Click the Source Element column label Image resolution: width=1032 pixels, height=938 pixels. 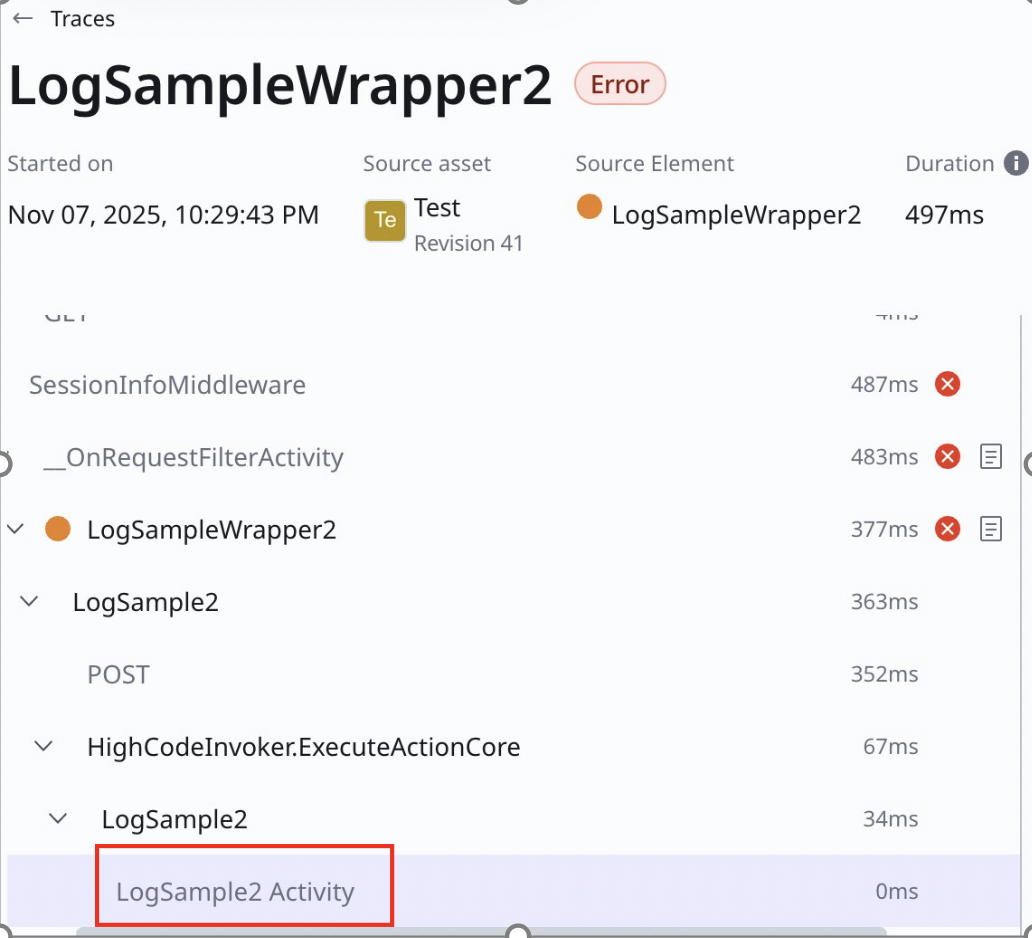[654, 163]
